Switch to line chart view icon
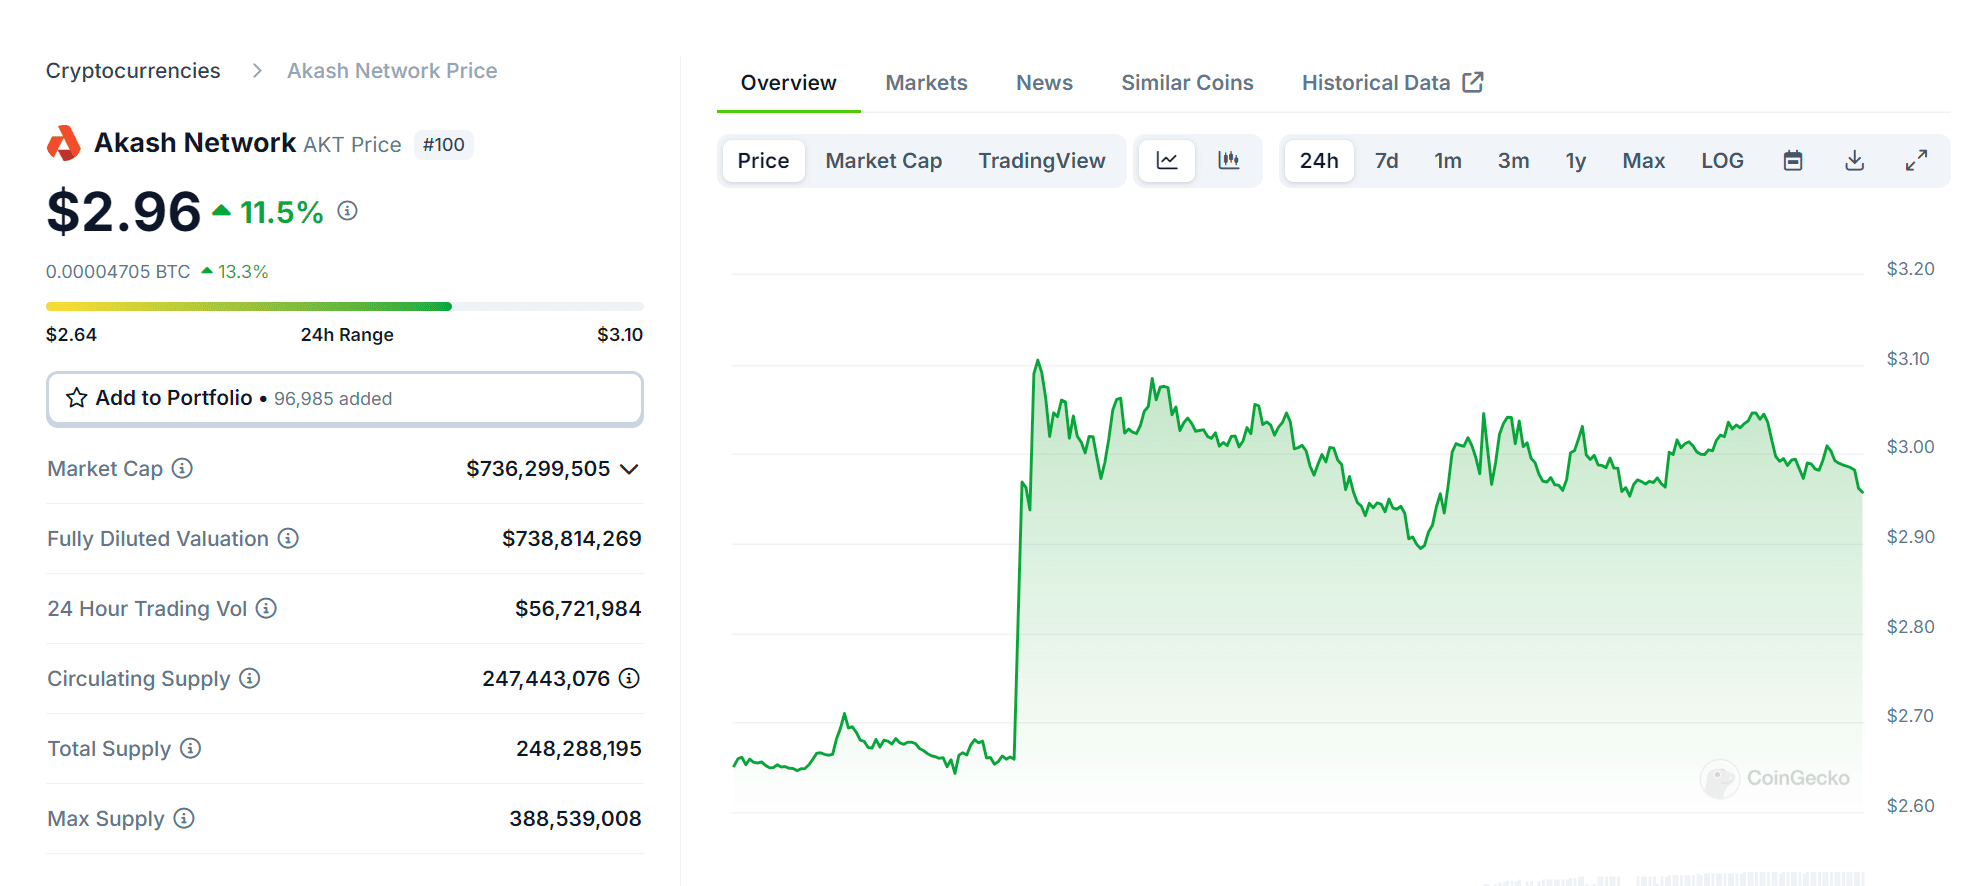The image size is (1969, 886). click(1167, 161)
